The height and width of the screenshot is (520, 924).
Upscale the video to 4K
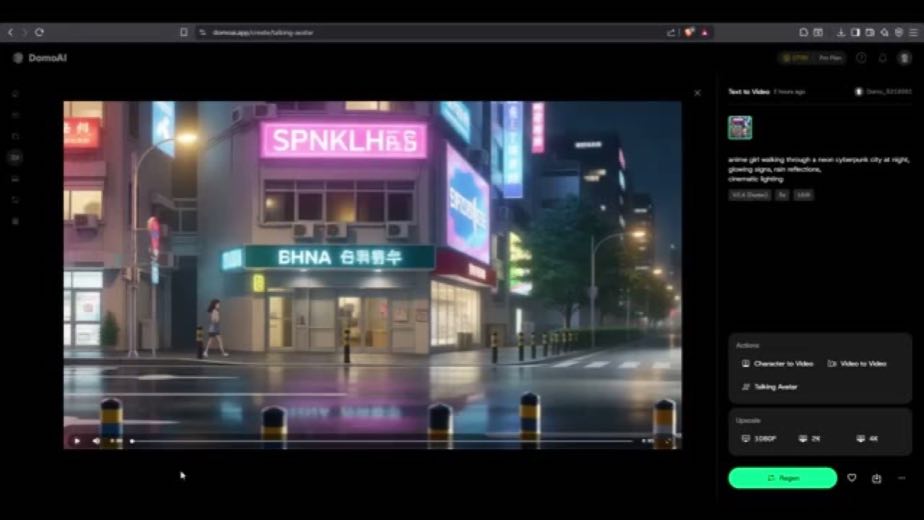[867, 439]
